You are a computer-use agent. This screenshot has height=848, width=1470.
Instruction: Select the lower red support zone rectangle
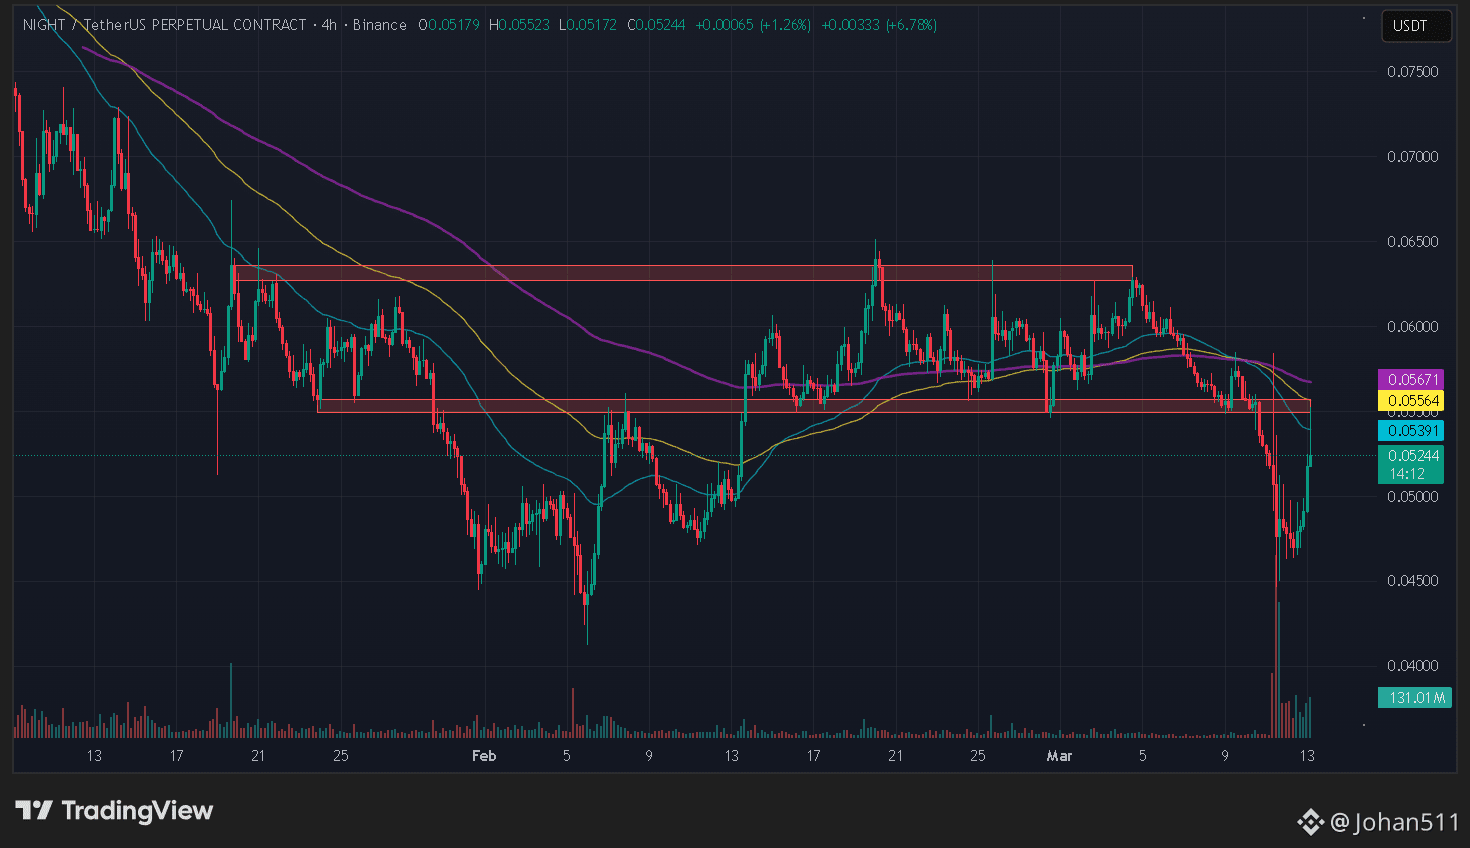click(x=813, y=406)
